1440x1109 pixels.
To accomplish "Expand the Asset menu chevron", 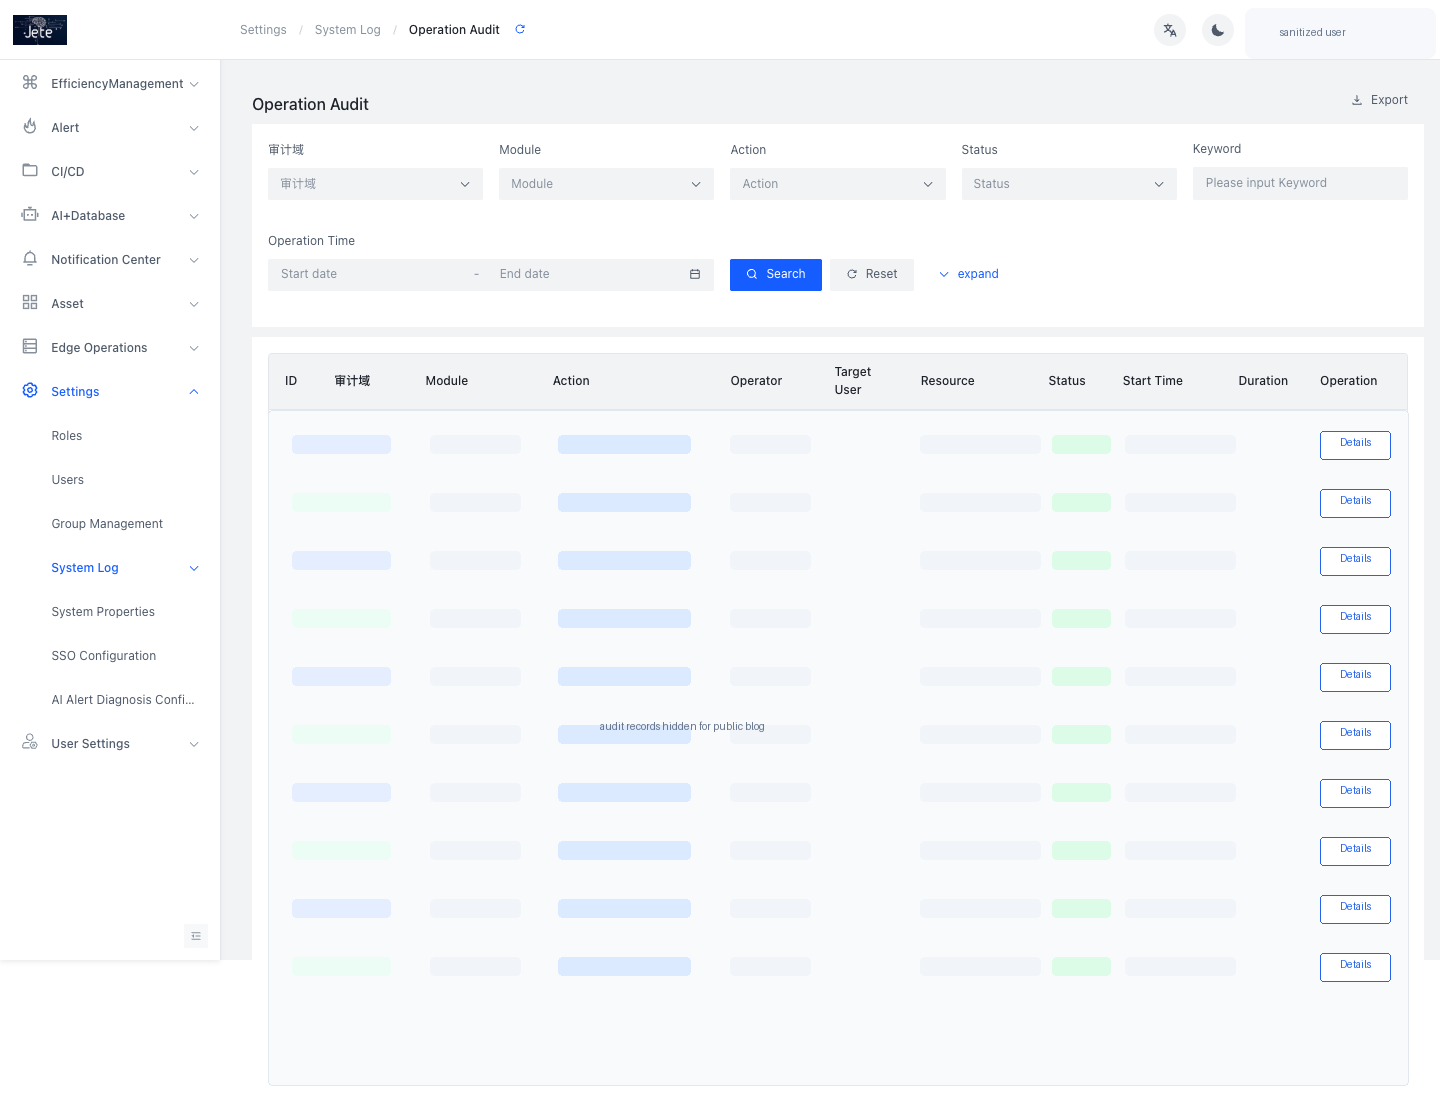I will point(194,304).
